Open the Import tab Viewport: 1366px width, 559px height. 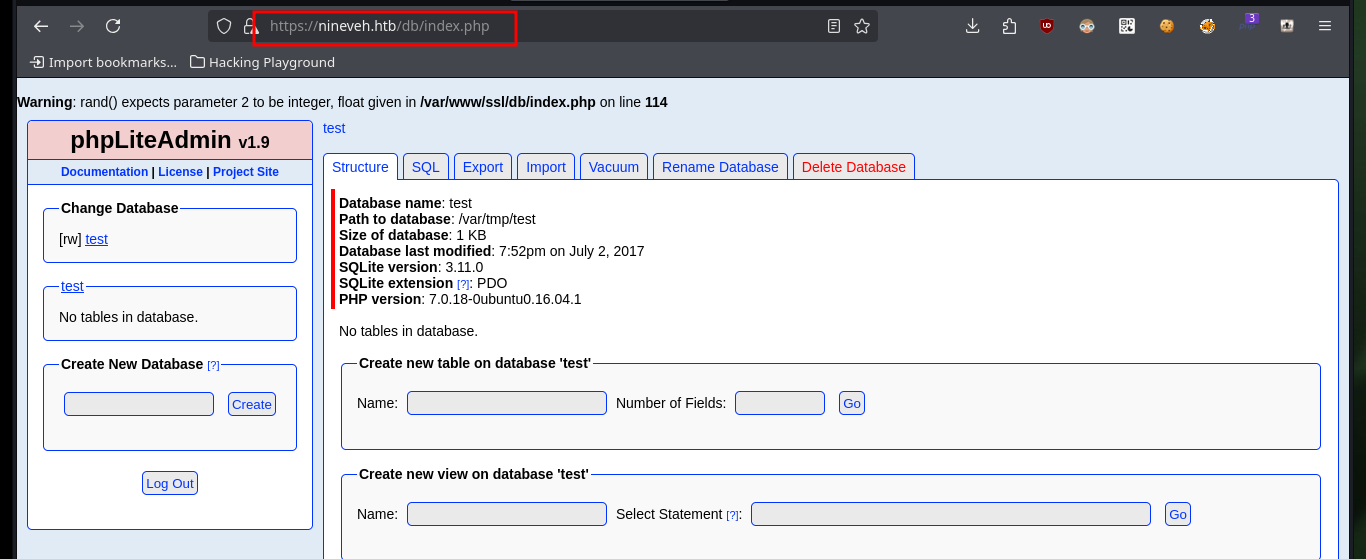pyautogui.click(x=546, y=167)
